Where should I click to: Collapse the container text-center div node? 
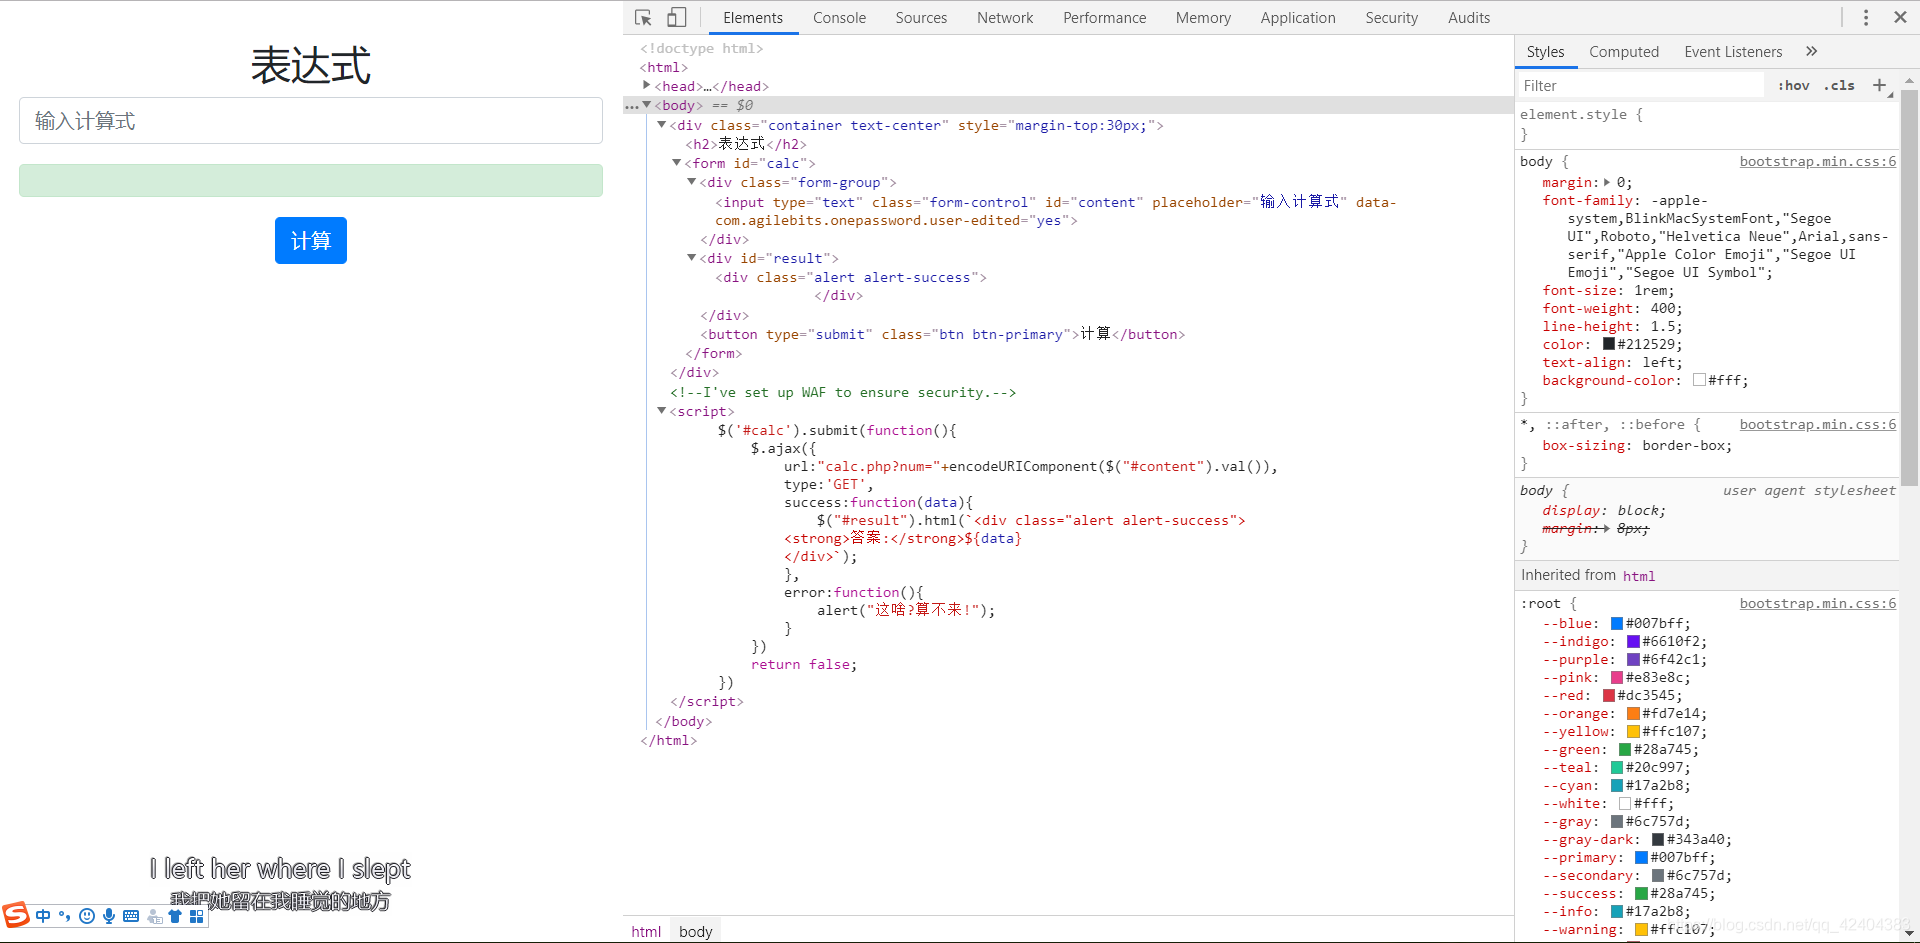[x=662, y=124]
